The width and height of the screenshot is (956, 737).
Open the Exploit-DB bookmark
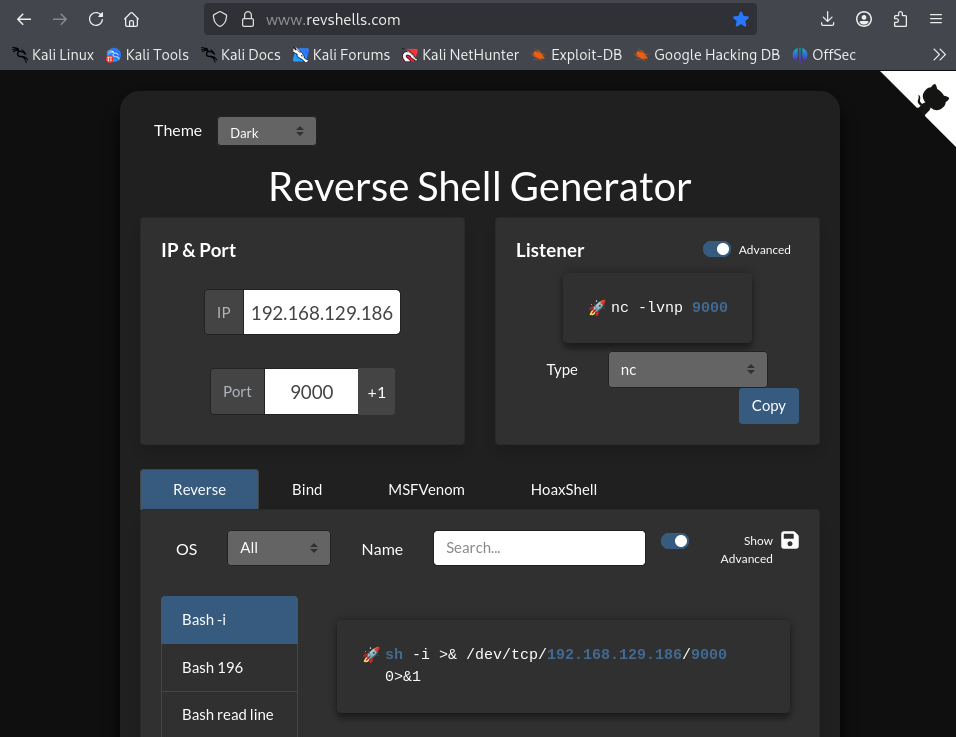pyautogui.click(x=577, y=55)
